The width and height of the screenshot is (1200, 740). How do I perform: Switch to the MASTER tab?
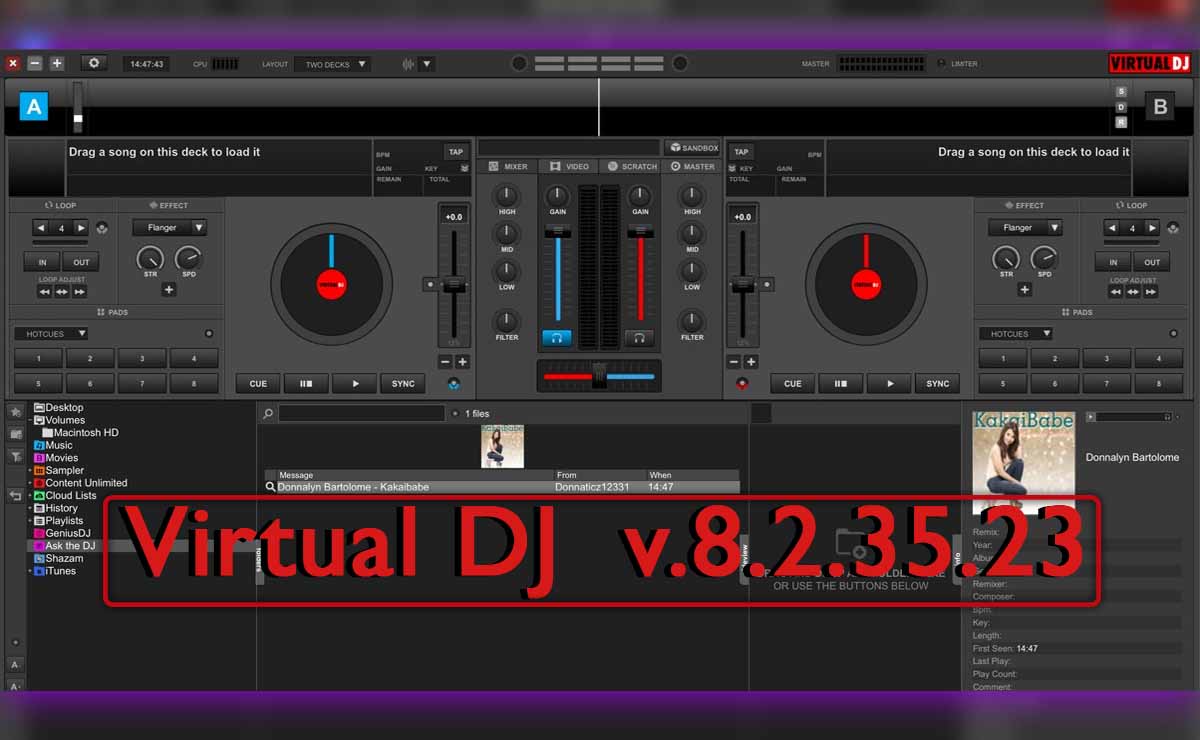[x=692, y=166]
